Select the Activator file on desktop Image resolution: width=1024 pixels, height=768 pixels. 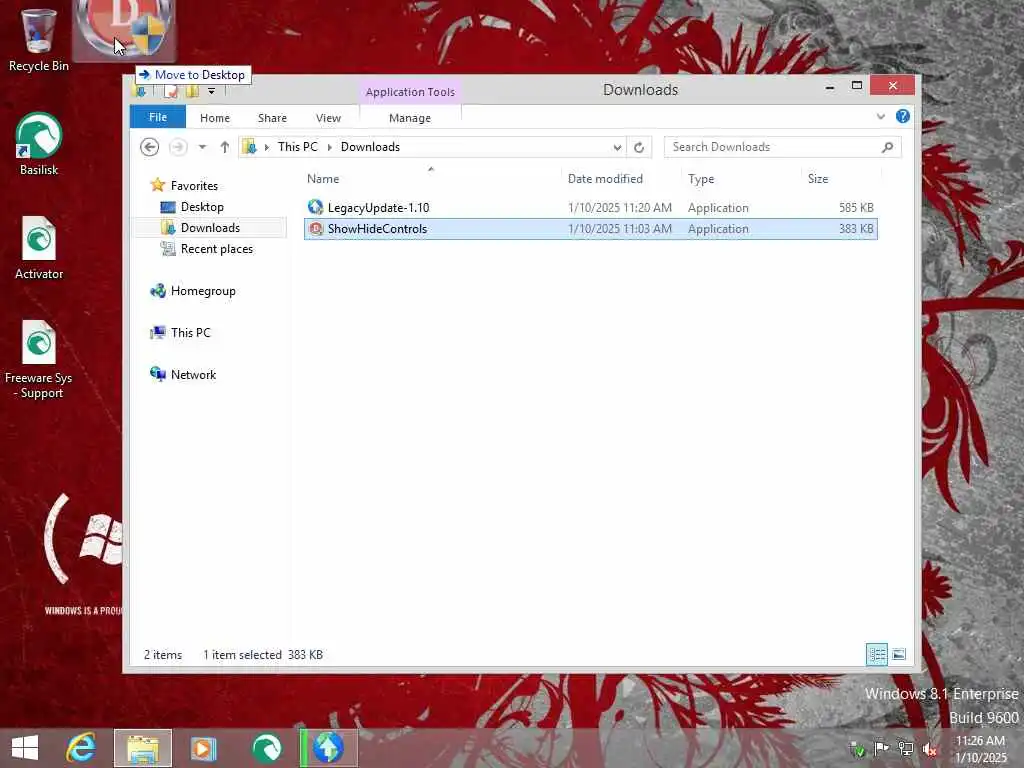click(x=39, y=248)
